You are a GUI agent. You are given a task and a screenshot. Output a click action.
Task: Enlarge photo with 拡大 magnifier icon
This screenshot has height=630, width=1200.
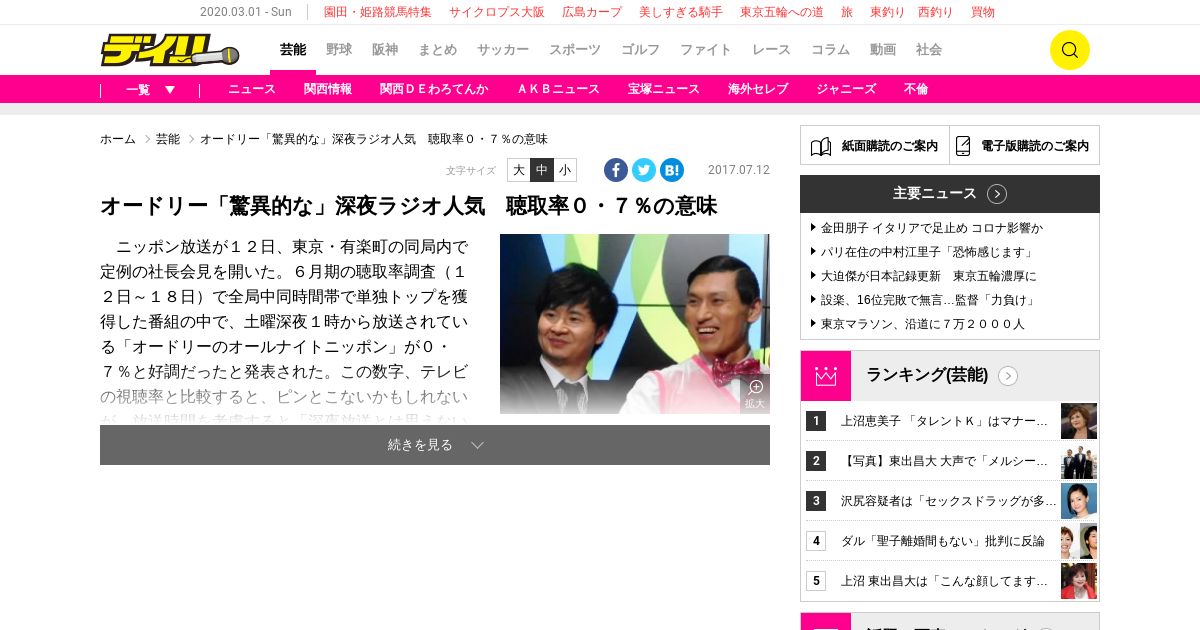755,393
